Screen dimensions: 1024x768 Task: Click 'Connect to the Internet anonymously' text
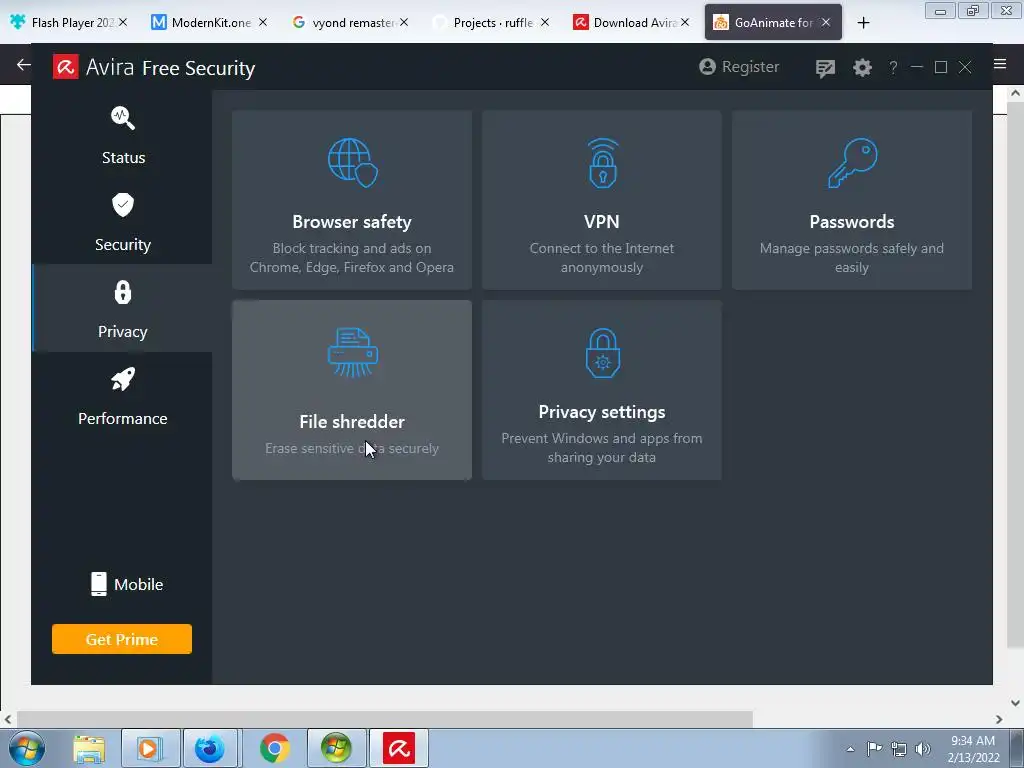tap(601, 257)
